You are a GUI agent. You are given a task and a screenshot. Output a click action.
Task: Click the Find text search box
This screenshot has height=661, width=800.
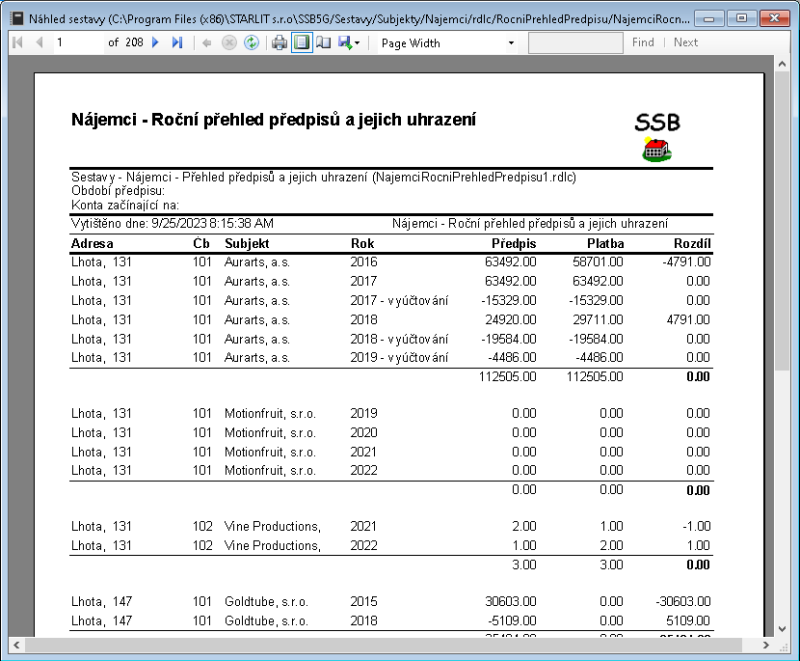point(574,43)
